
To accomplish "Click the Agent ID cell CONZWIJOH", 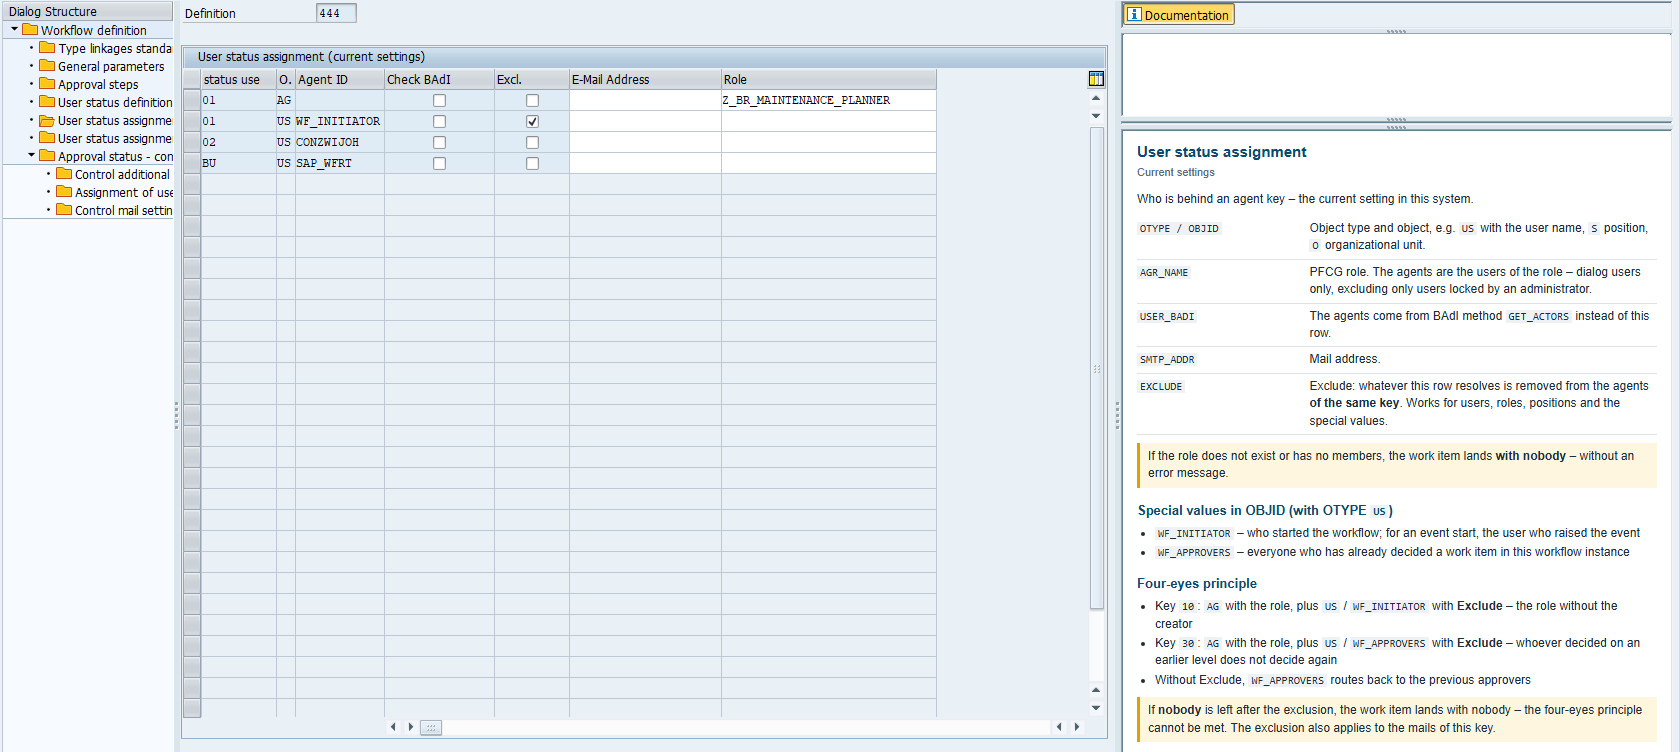I will (x=340, y=142).
